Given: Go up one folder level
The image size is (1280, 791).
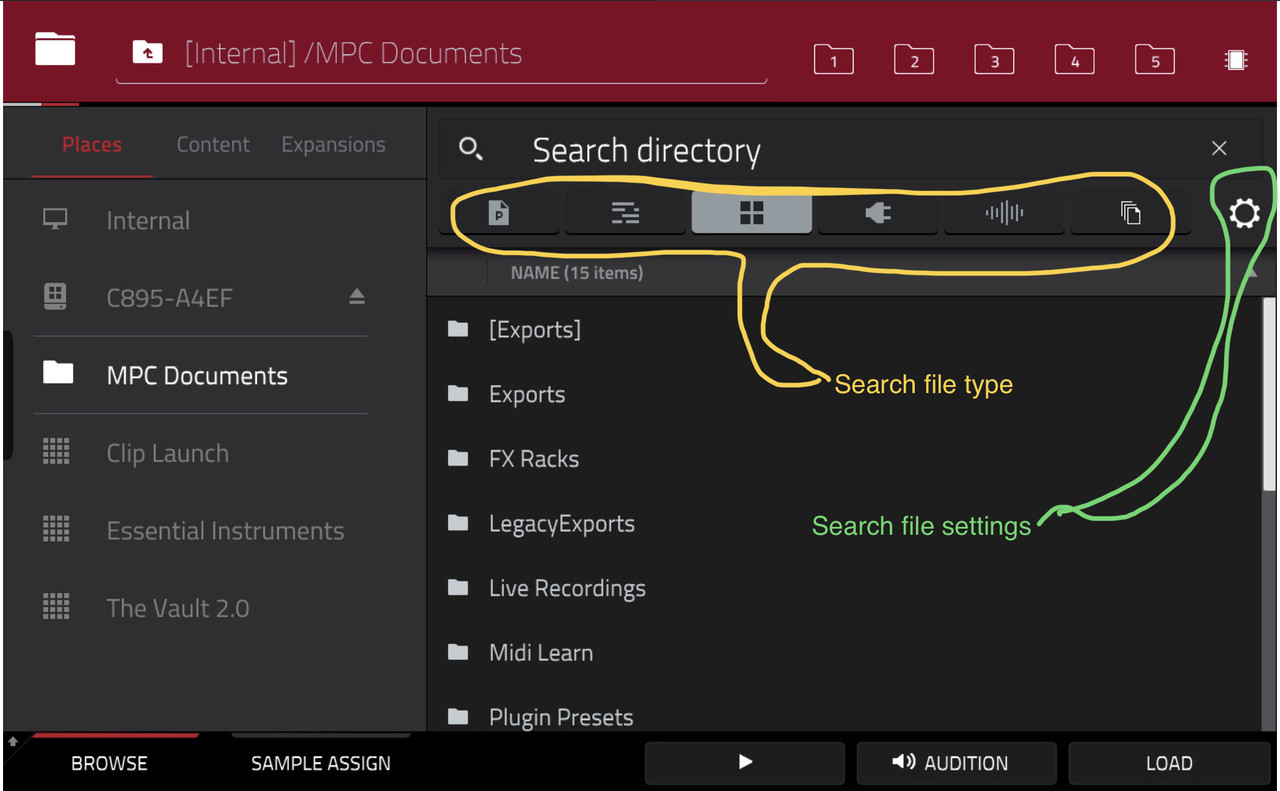Looking at the screenshot, I should [x=148, y=53].
